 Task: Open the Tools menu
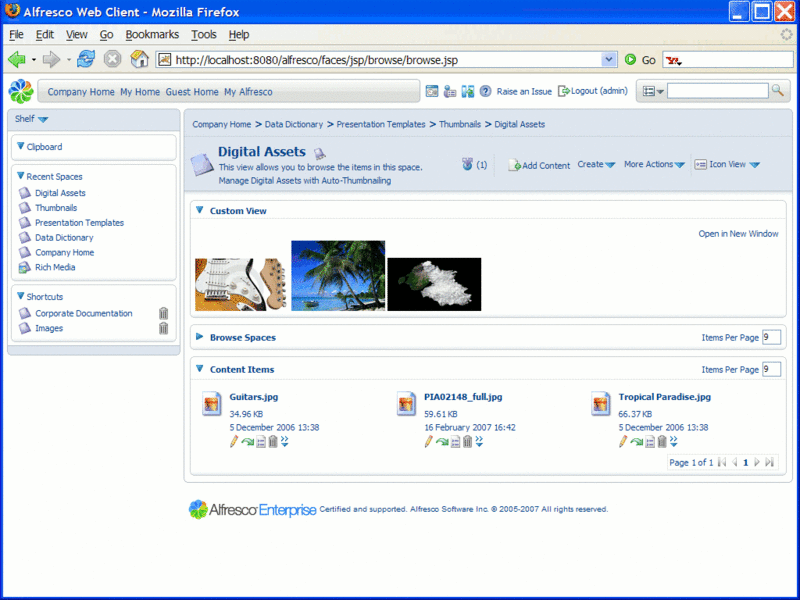(204, 34)
